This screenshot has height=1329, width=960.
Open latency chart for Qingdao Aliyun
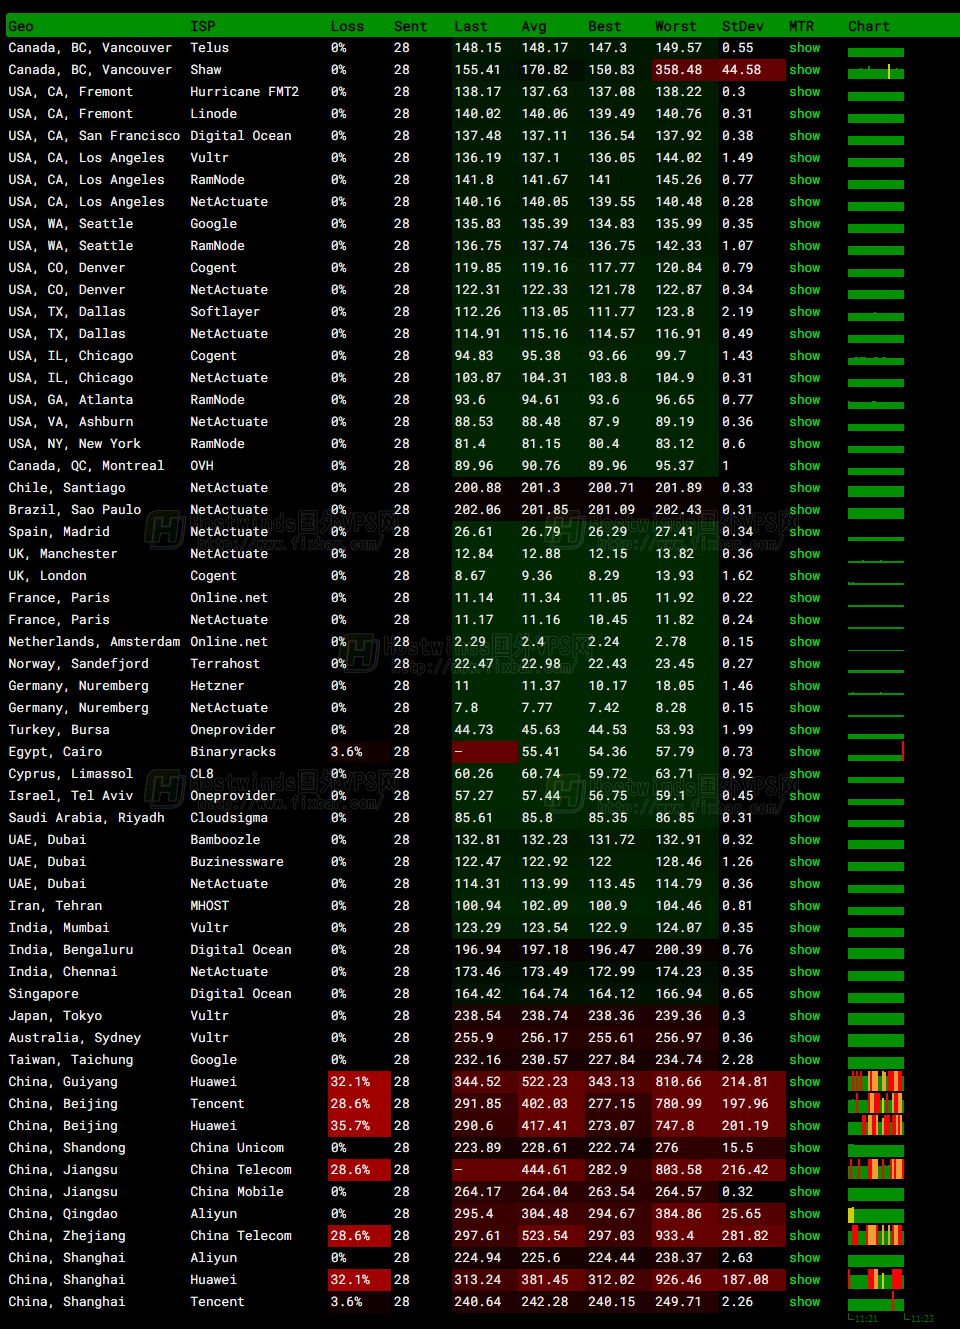point(876,1215)
